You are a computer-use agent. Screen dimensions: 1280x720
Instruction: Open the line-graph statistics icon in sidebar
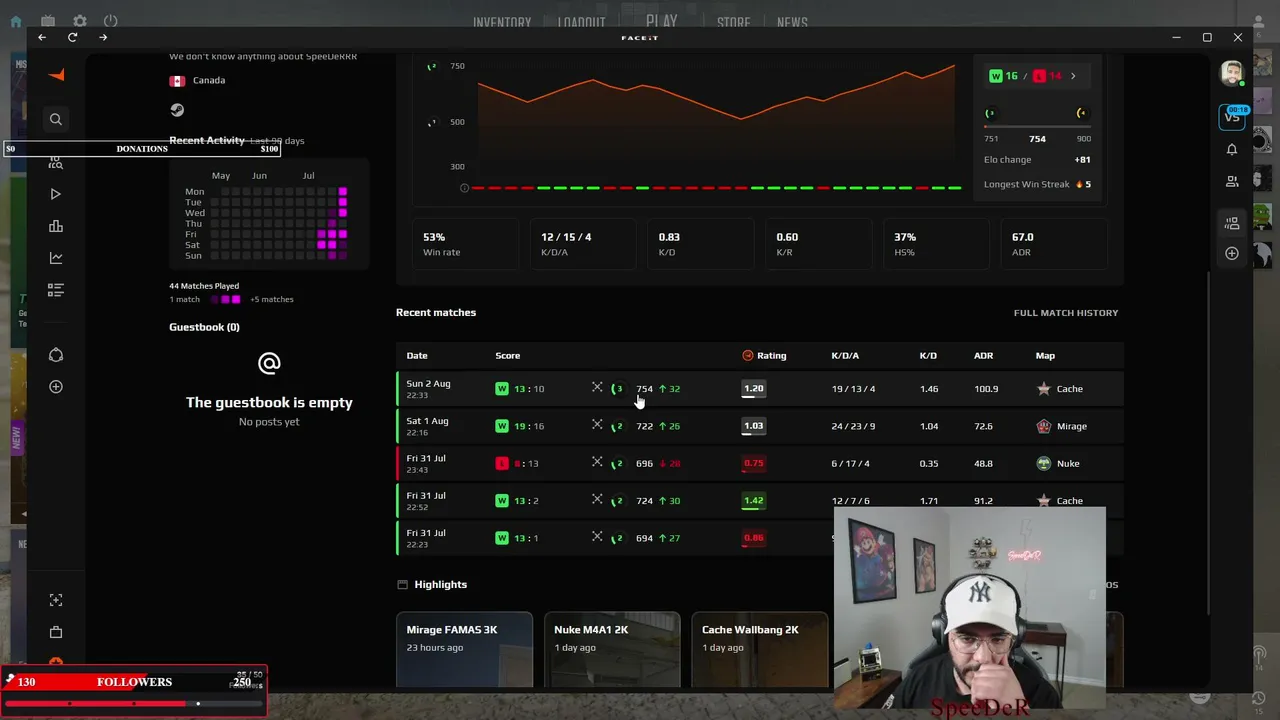tap(56, 258)
